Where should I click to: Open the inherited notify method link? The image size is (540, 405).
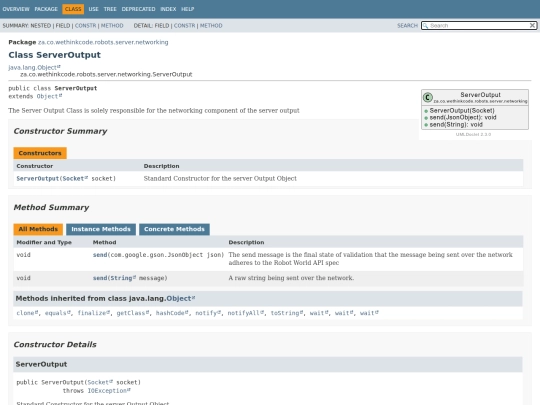(x=208, y=313)
